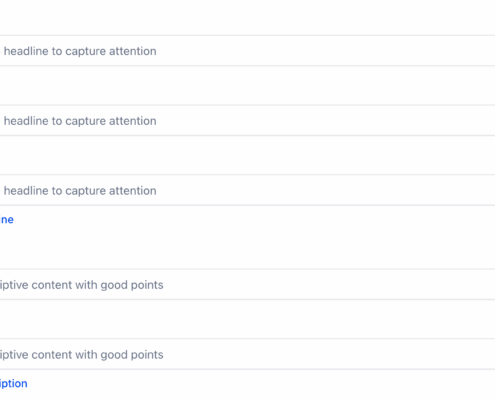Screen dimensions: 495x400
Task: Click the last headline text box in the group
Action: [247, 190]
